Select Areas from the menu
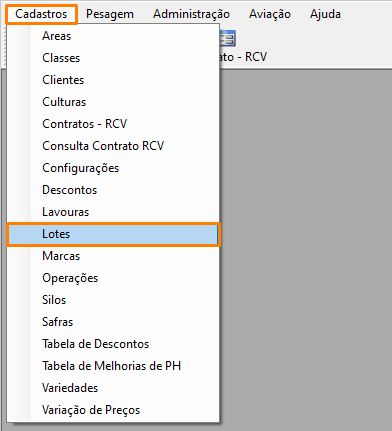 (x=113, y=36)
